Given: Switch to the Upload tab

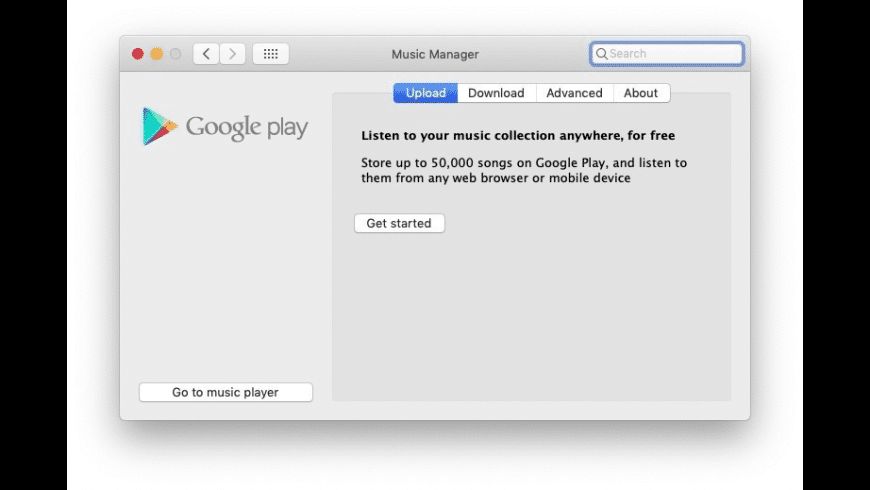Looking at the screenshot, I should click(x=426, y=93).
